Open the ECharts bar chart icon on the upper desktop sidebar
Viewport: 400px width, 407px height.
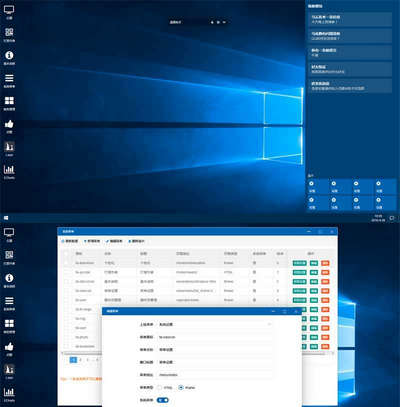point(9,169)
